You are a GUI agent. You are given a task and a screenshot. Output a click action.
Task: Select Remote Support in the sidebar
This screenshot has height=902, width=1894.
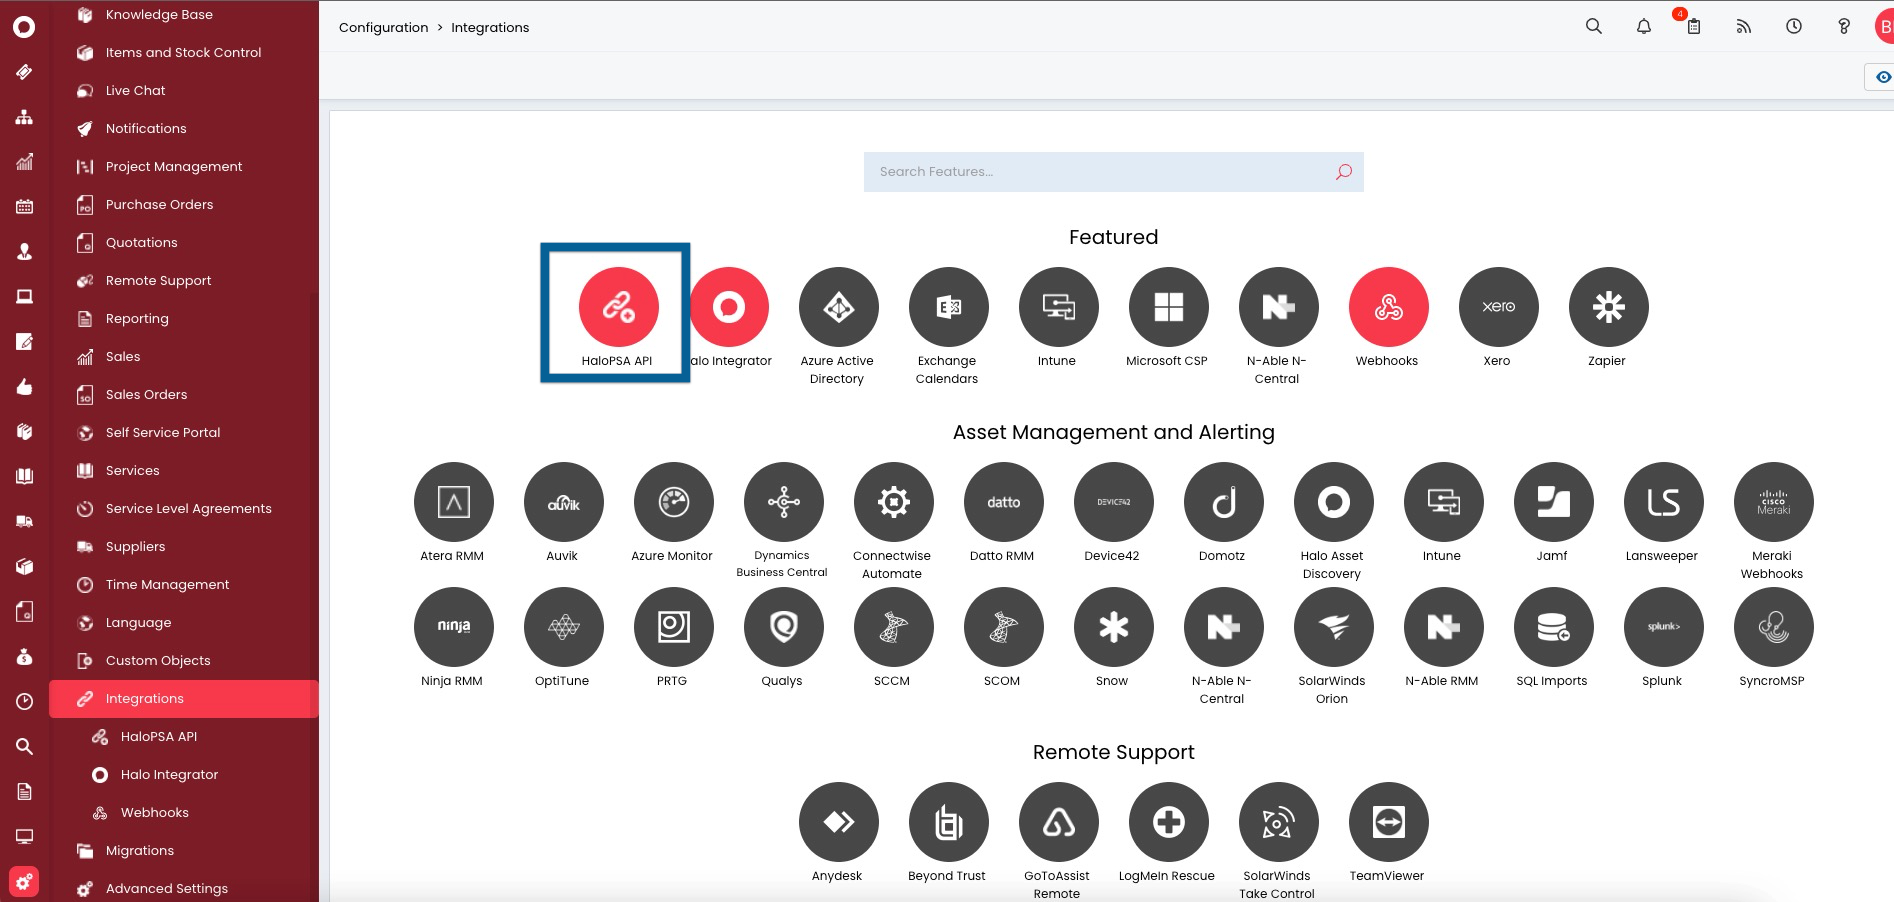click(184, 281)
